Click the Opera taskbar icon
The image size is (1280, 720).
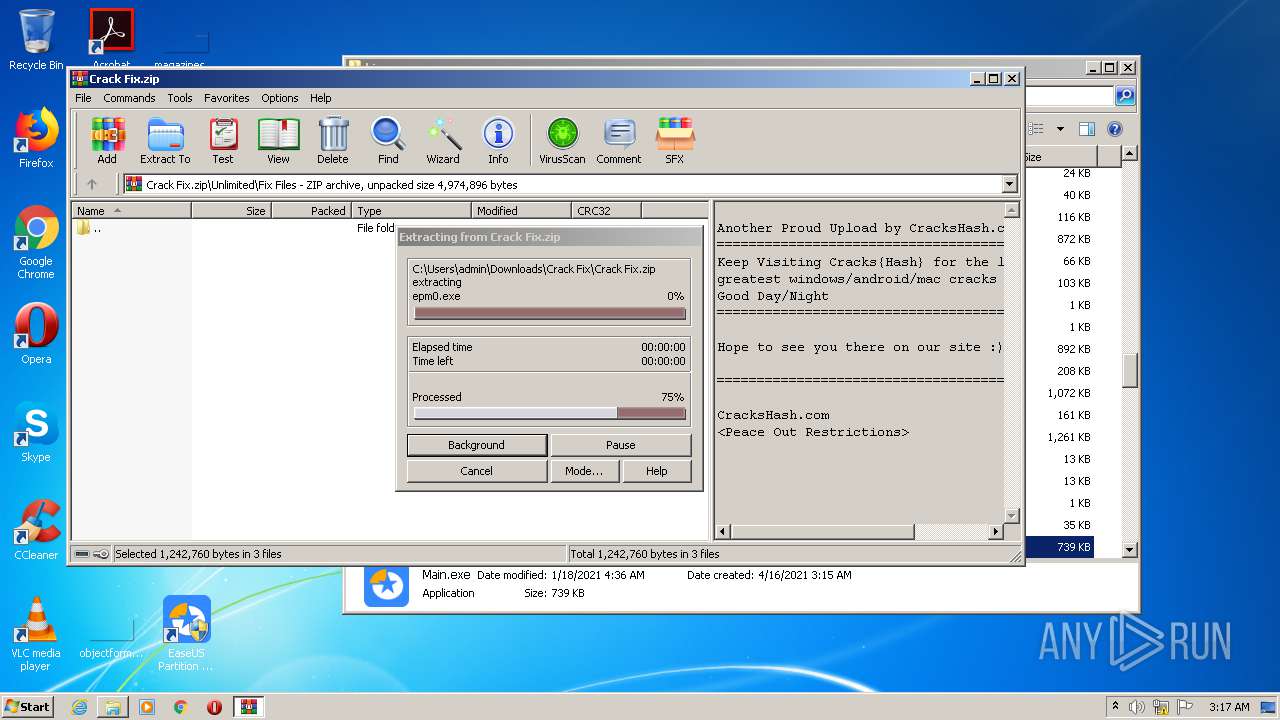pyautogui.click(x=214, y=707)
